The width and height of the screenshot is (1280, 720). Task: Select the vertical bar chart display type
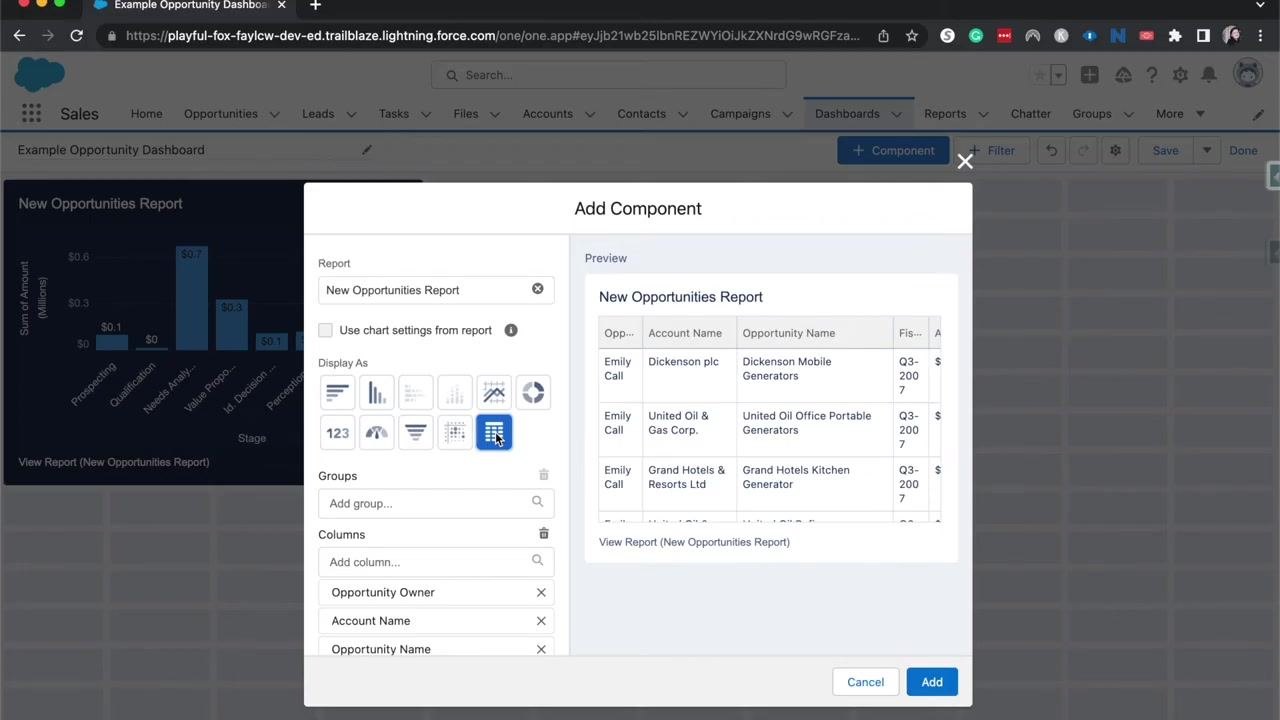tap(377, 393)
